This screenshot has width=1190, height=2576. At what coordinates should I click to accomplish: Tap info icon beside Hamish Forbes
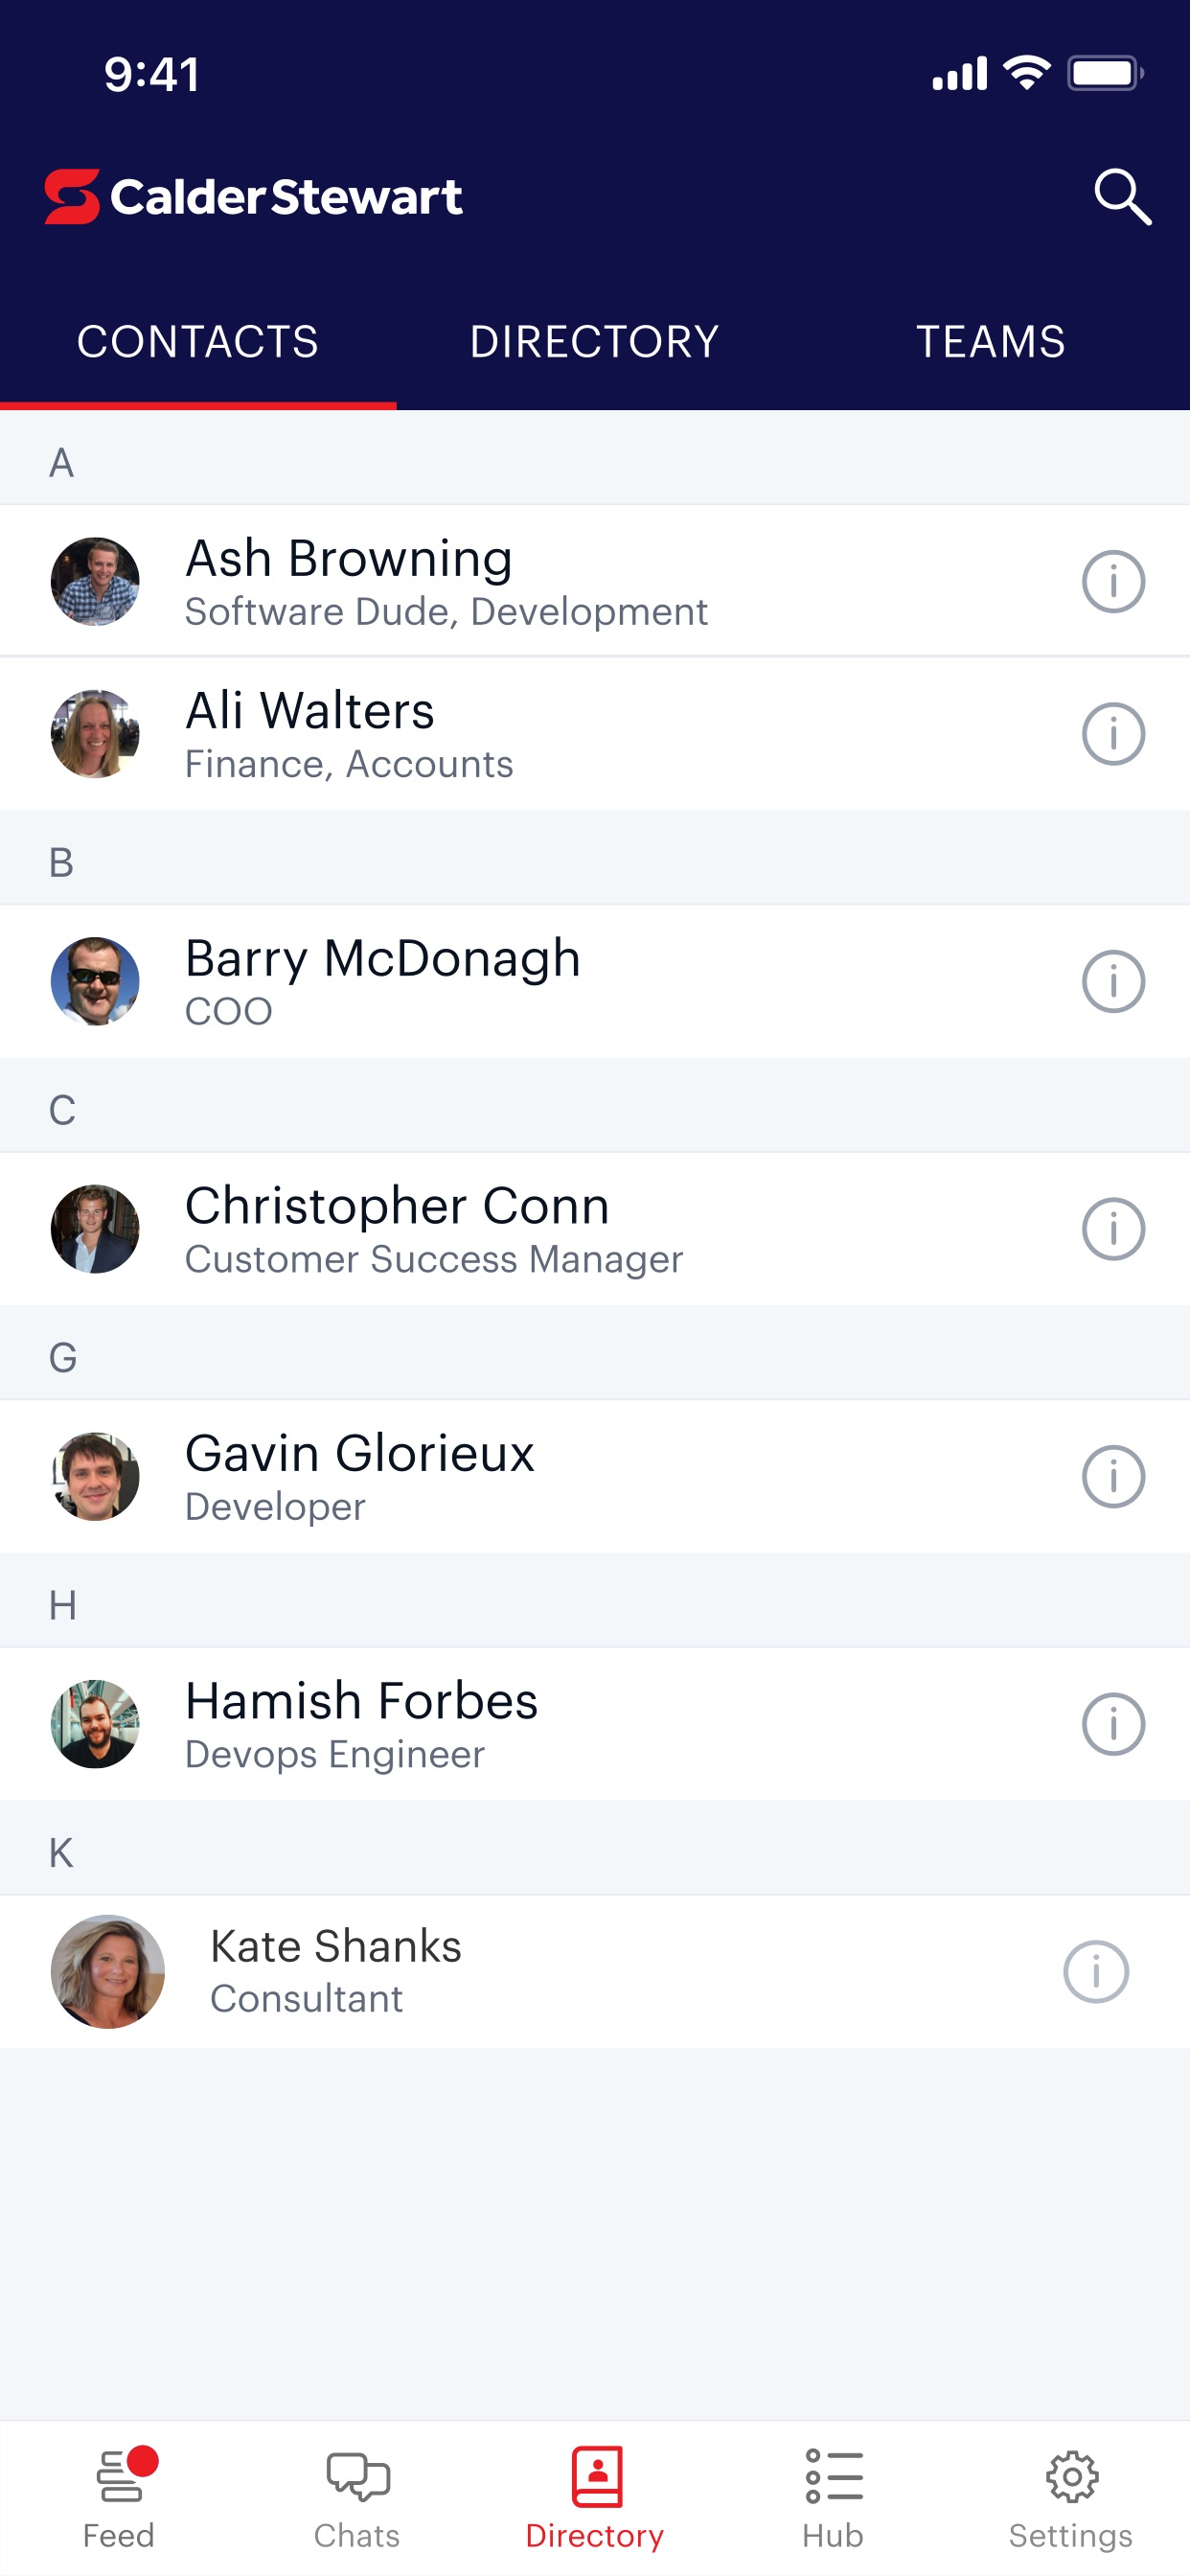[1113, 1724]
